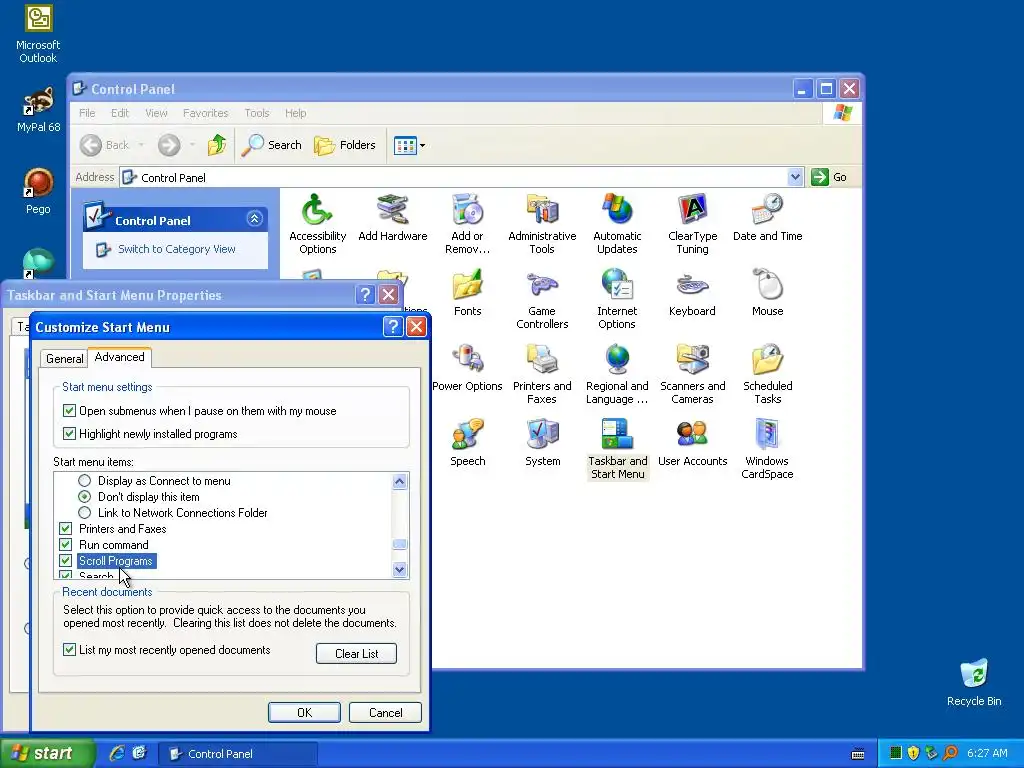Open User Accounts icon
This screenshot has height=768, width=1024.
[x=692, y=443]
